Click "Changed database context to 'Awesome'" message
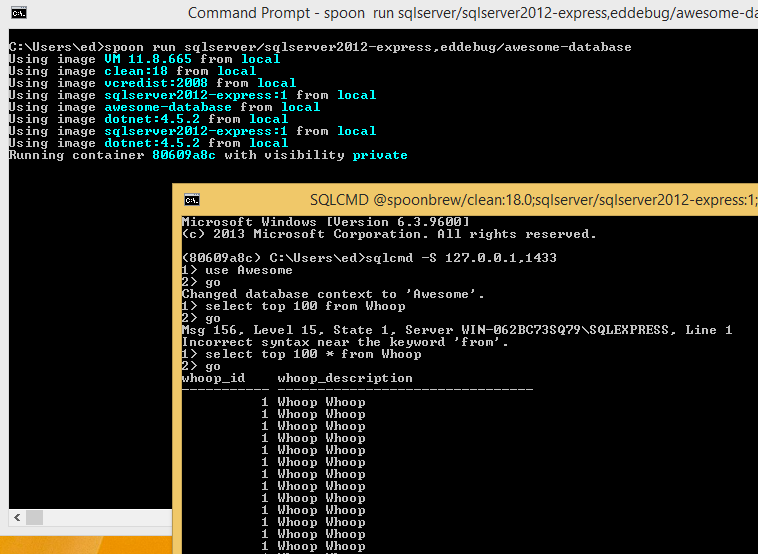The height and width of the screenshot is (554, 758). point(333,294)
